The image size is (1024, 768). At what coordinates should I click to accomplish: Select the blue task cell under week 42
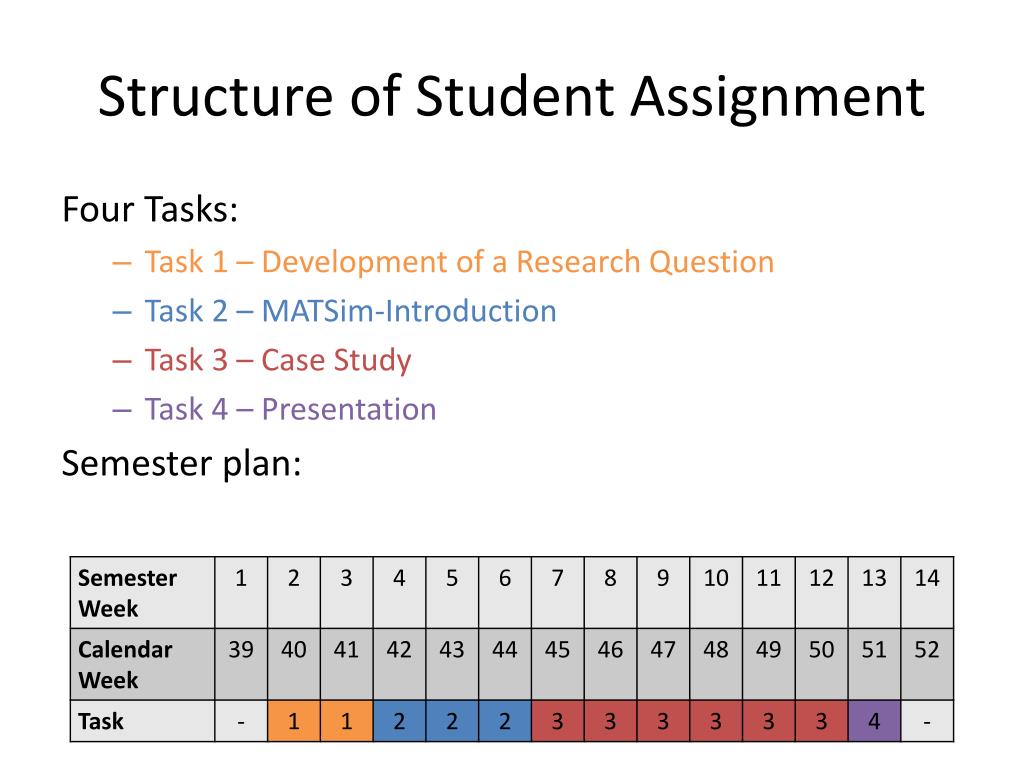(x=399, y=721)
